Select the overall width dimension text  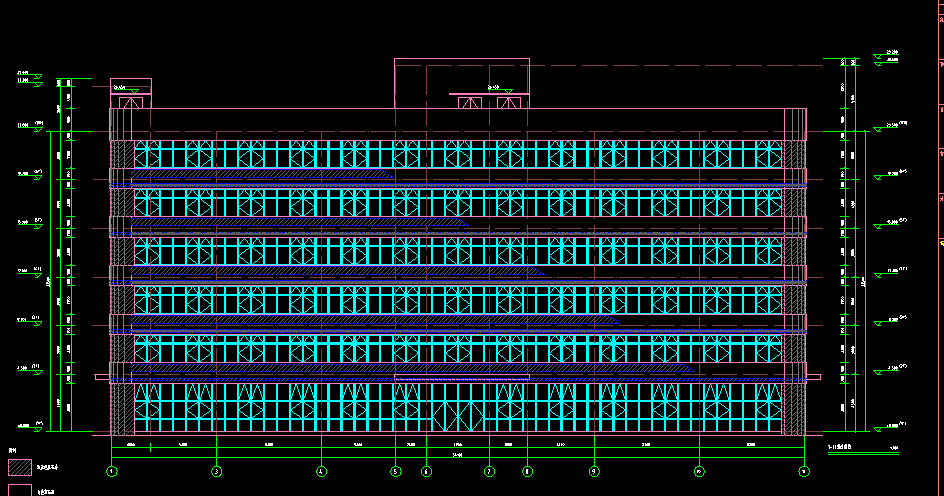tap(457, 455)
